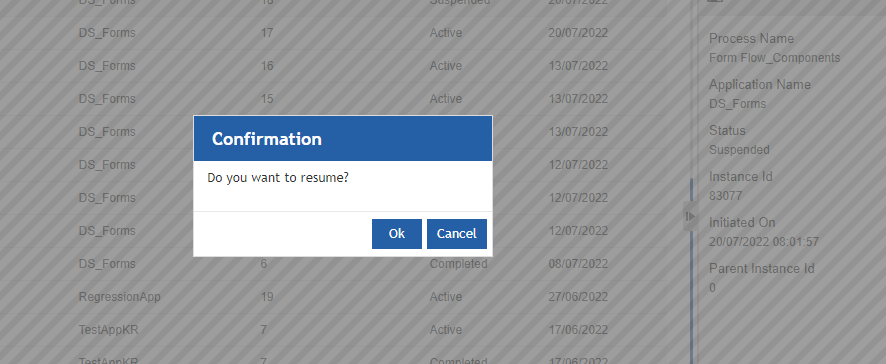Click the Application Name label in details

[x=759, y=85]
